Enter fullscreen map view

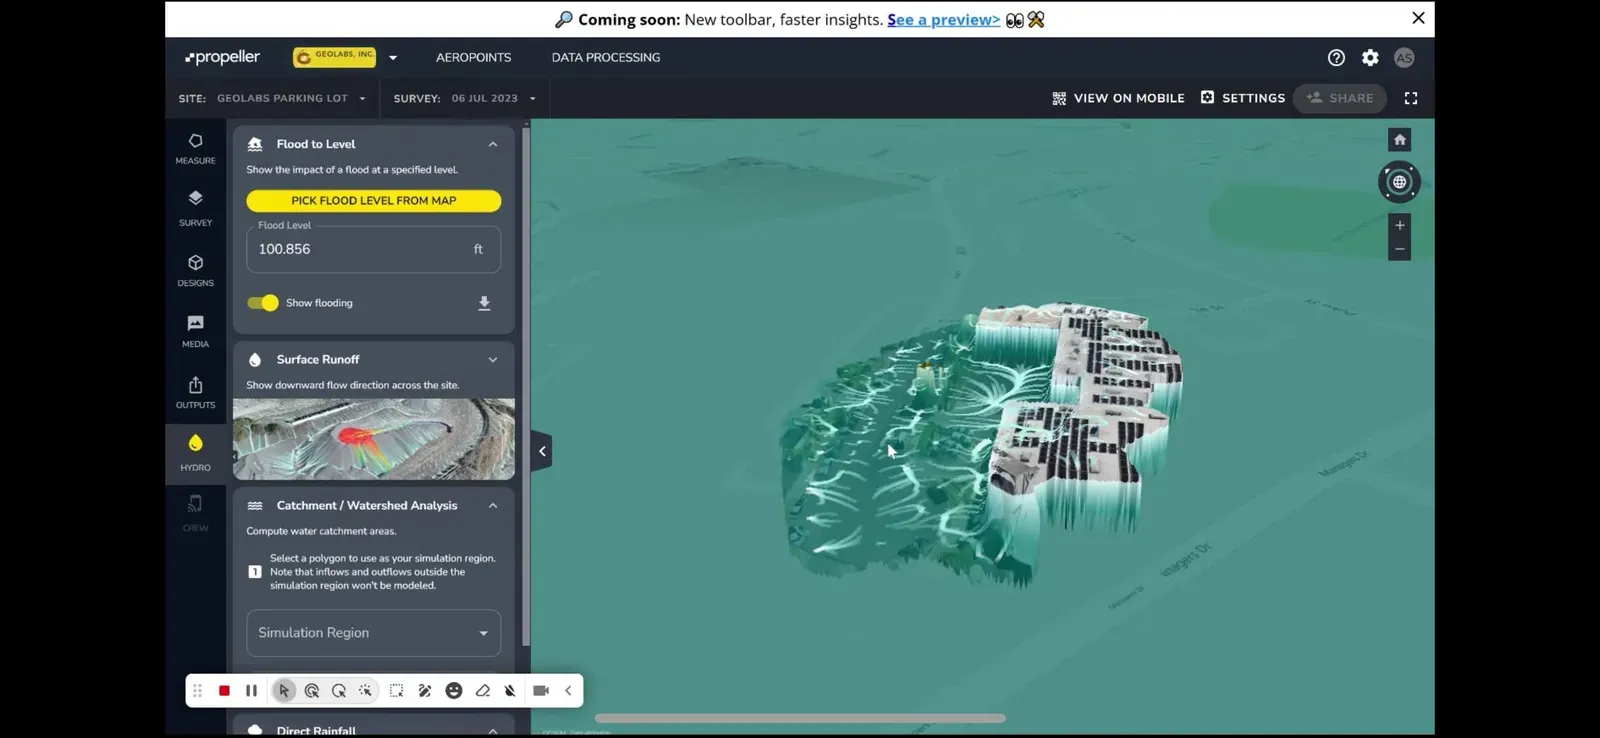click(x=1411, y=98)
